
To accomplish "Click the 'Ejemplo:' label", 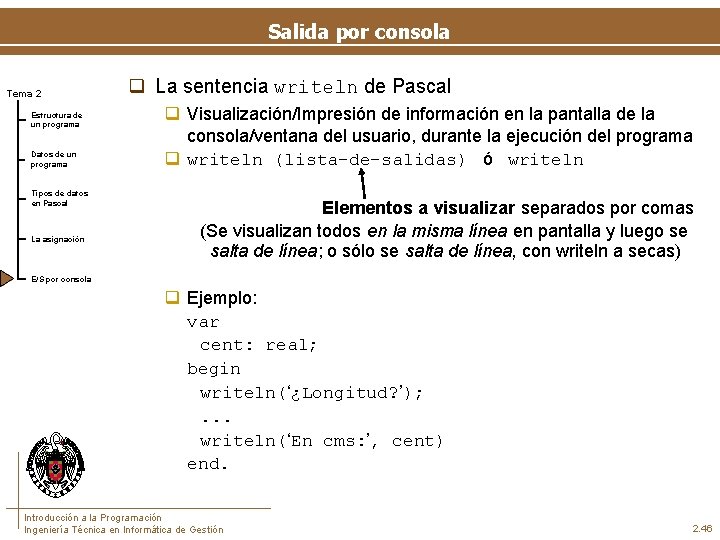I will pyautogui.click(x=222, y=298).
